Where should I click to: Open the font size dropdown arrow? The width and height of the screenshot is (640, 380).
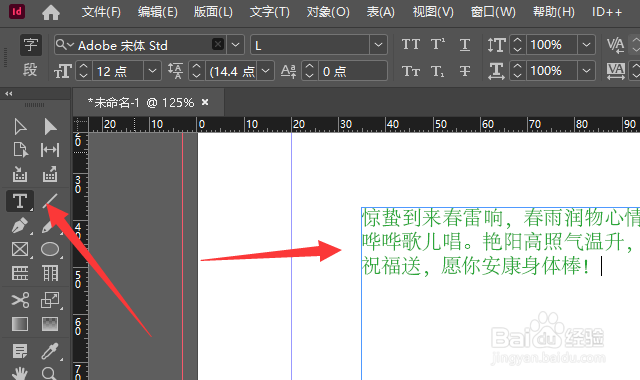(152, 71)
